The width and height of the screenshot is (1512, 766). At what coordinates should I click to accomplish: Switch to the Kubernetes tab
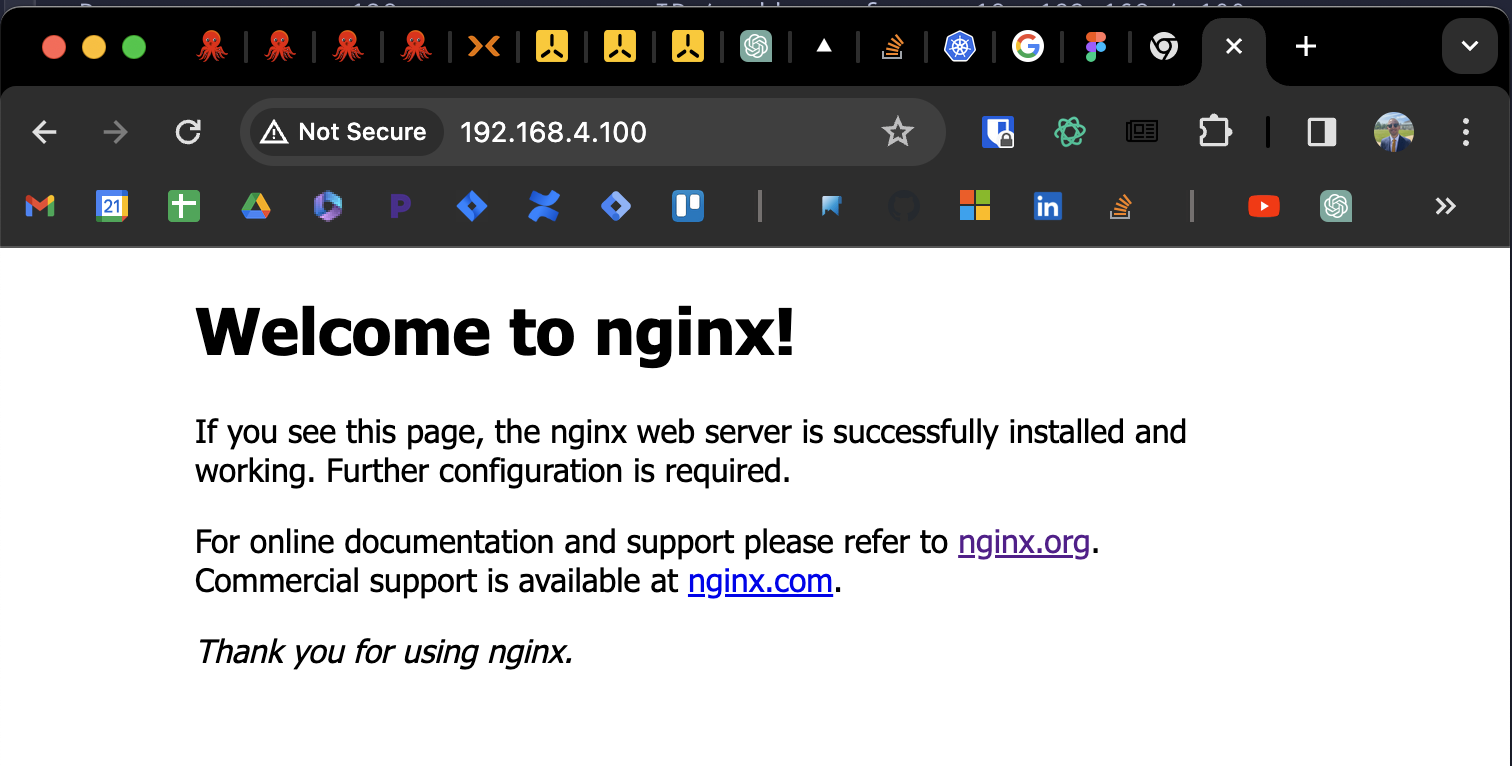(x=960, y=46)
